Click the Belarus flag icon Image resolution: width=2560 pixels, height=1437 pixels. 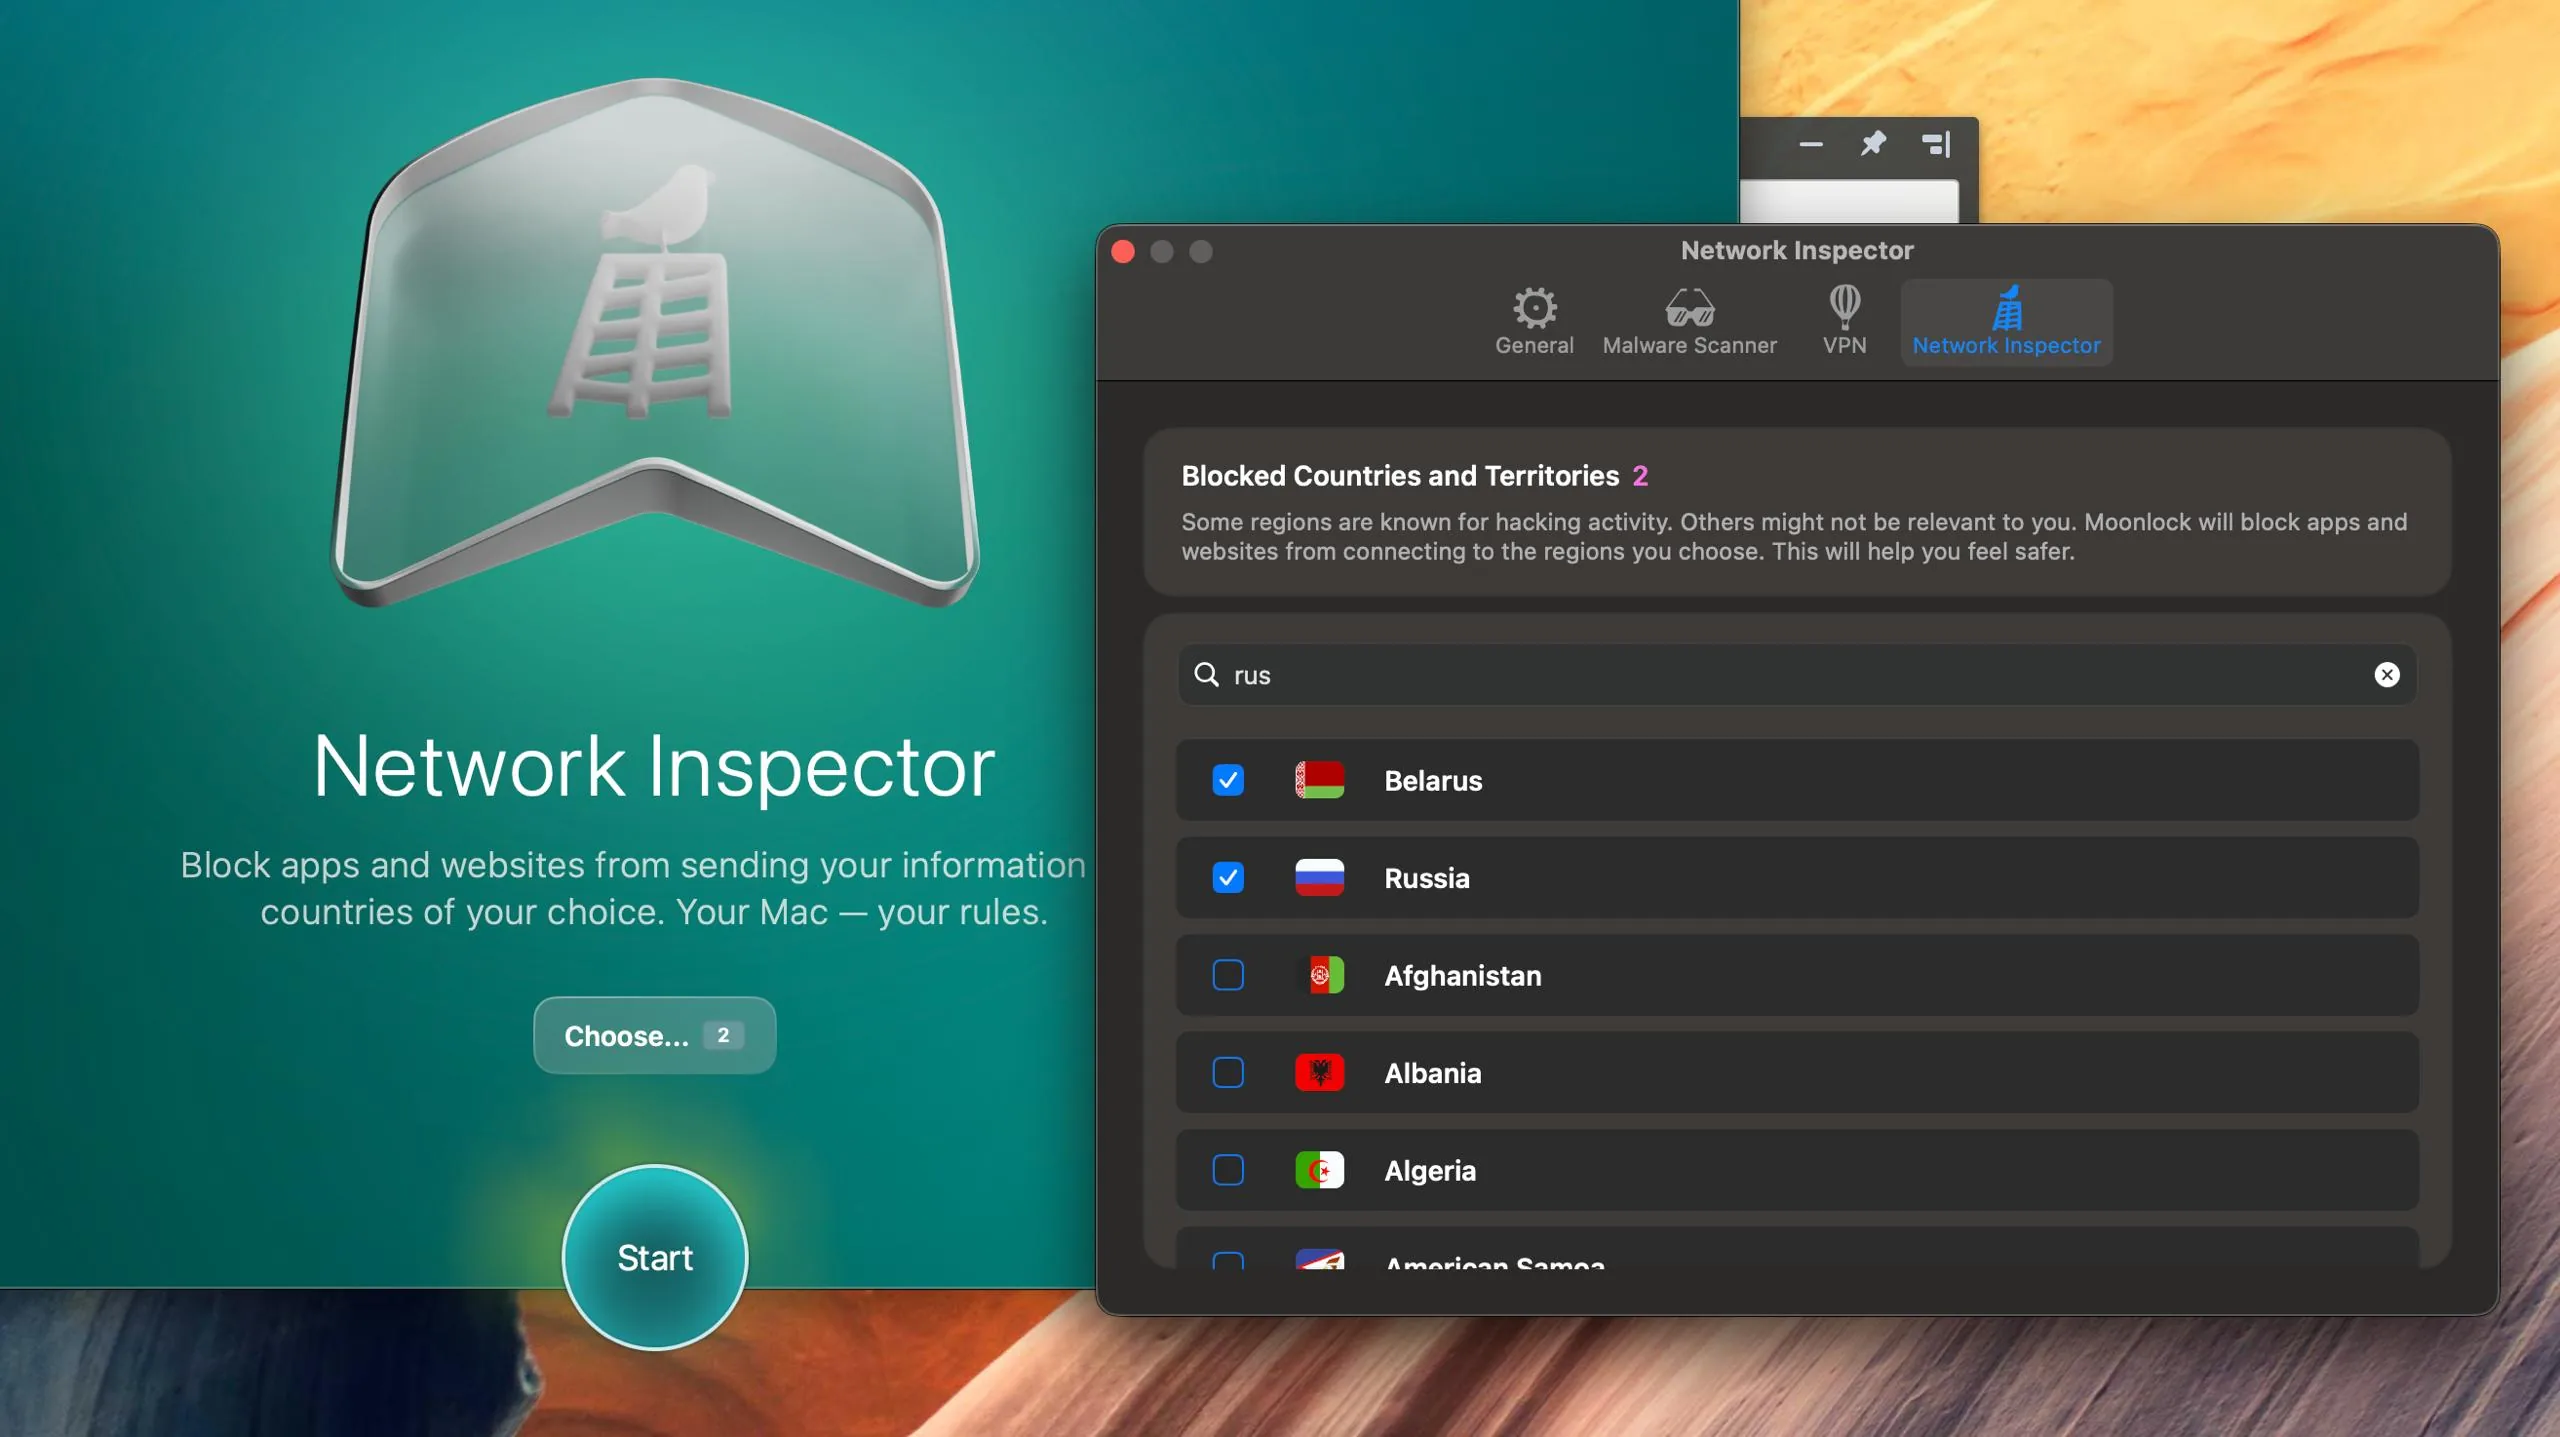click(1319, 780)
